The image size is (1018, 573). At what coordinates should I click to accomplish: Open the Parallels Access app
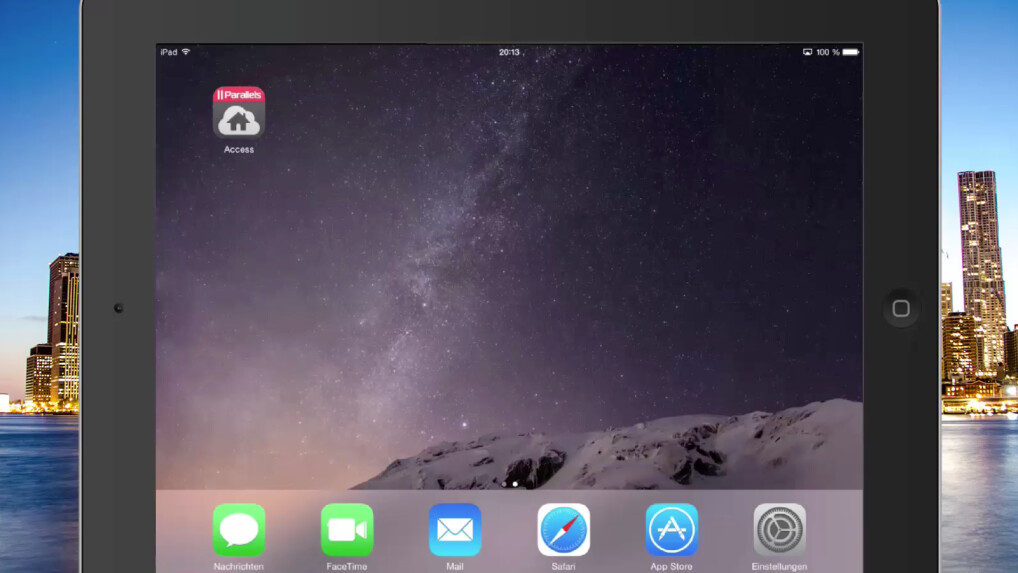click(x=238, y=112)
